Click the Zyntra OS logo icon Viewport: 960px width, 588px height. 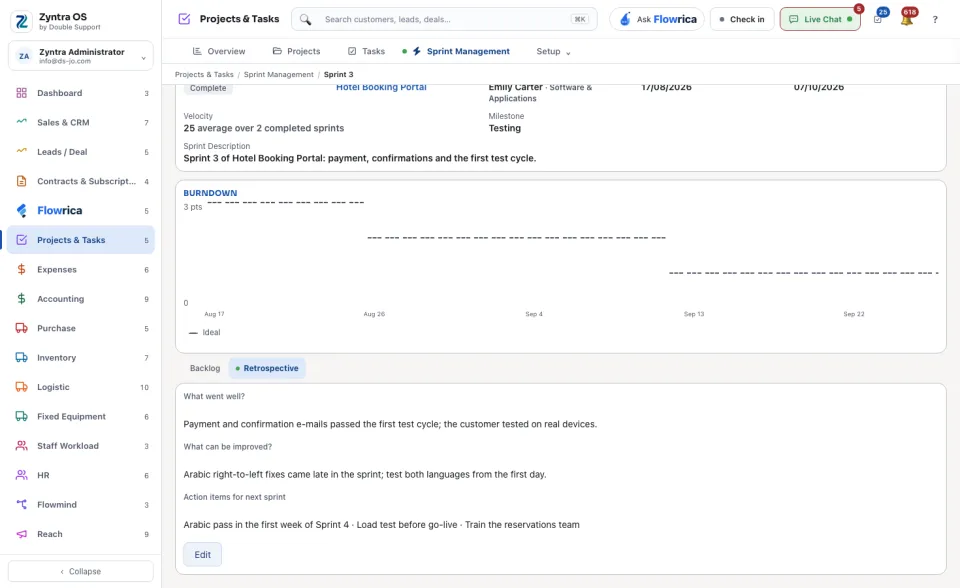pos(21,21)
